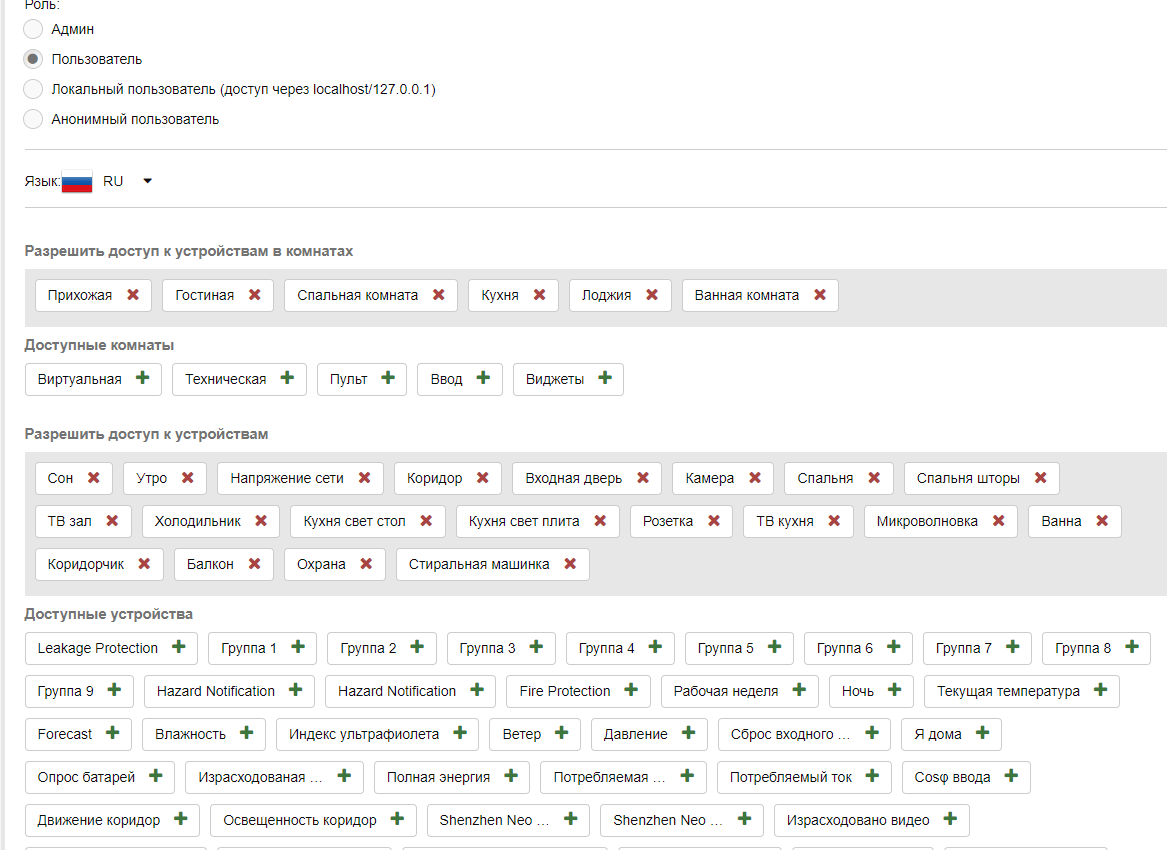Remove Прихожая room with red X

click(133, 295)
